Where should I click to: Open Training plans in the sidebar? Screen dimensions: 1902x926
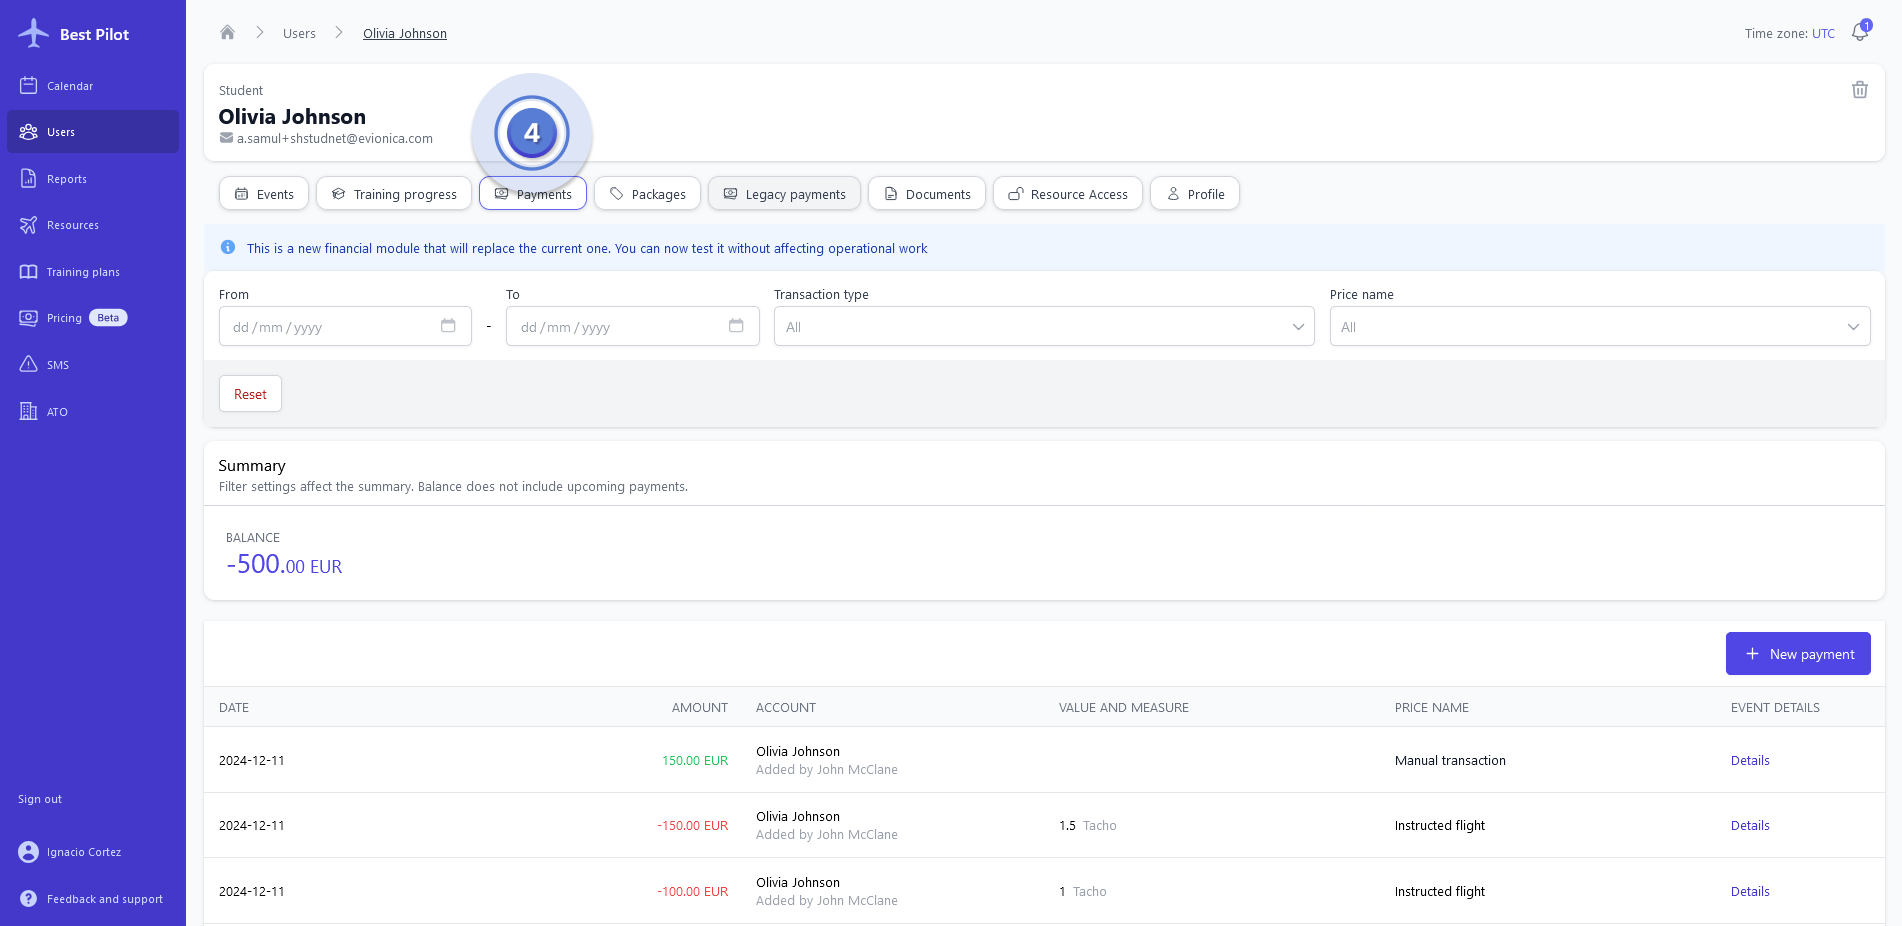93,272
